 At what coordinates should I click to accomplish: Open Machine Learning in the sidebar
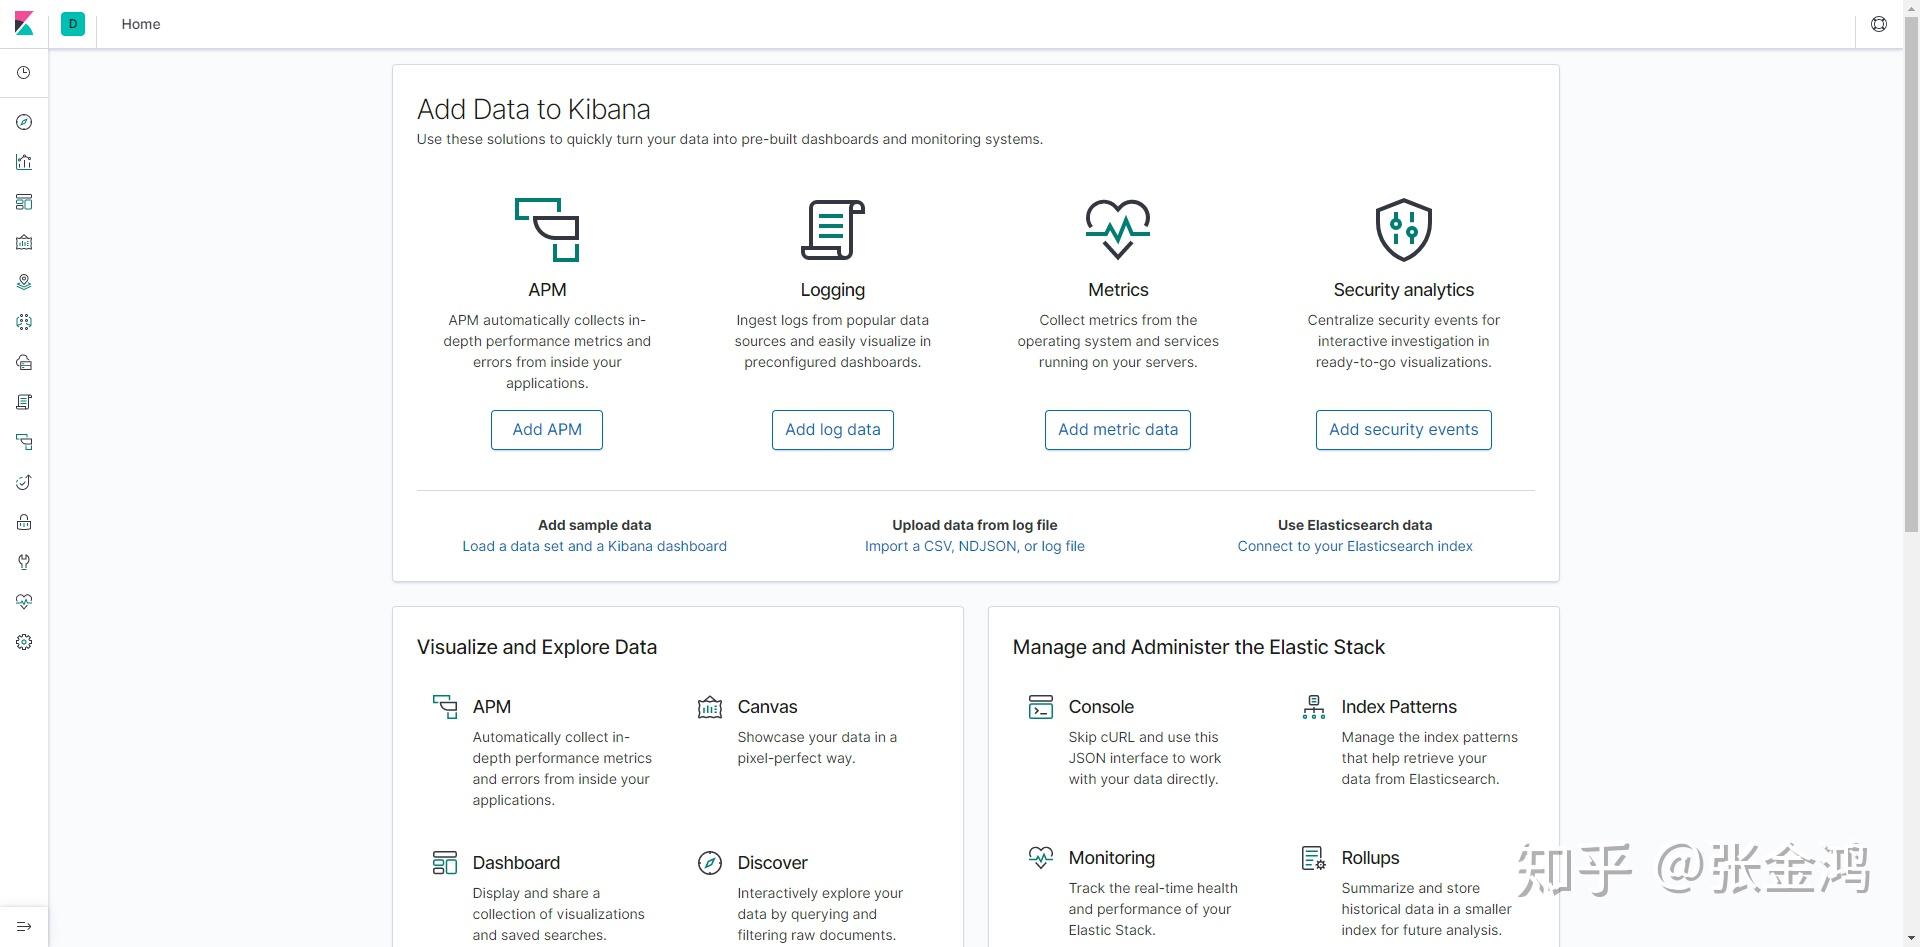(x=24, y=322)
